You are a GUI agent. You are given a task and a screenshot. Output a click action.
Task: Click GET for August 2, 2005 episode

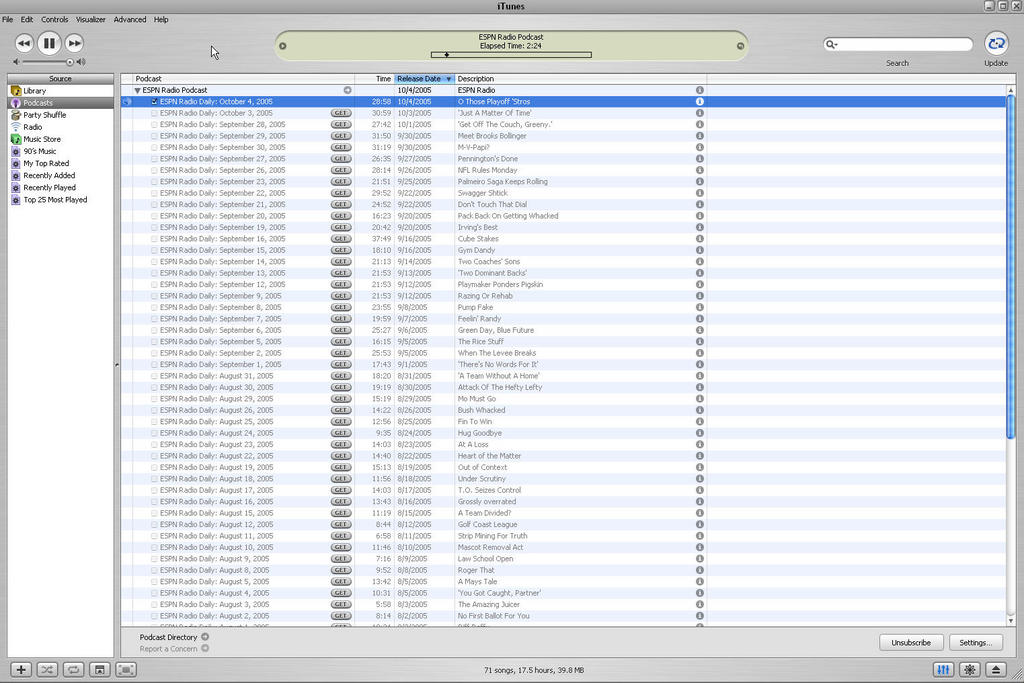pyautogui.click(x=341, y=616)
